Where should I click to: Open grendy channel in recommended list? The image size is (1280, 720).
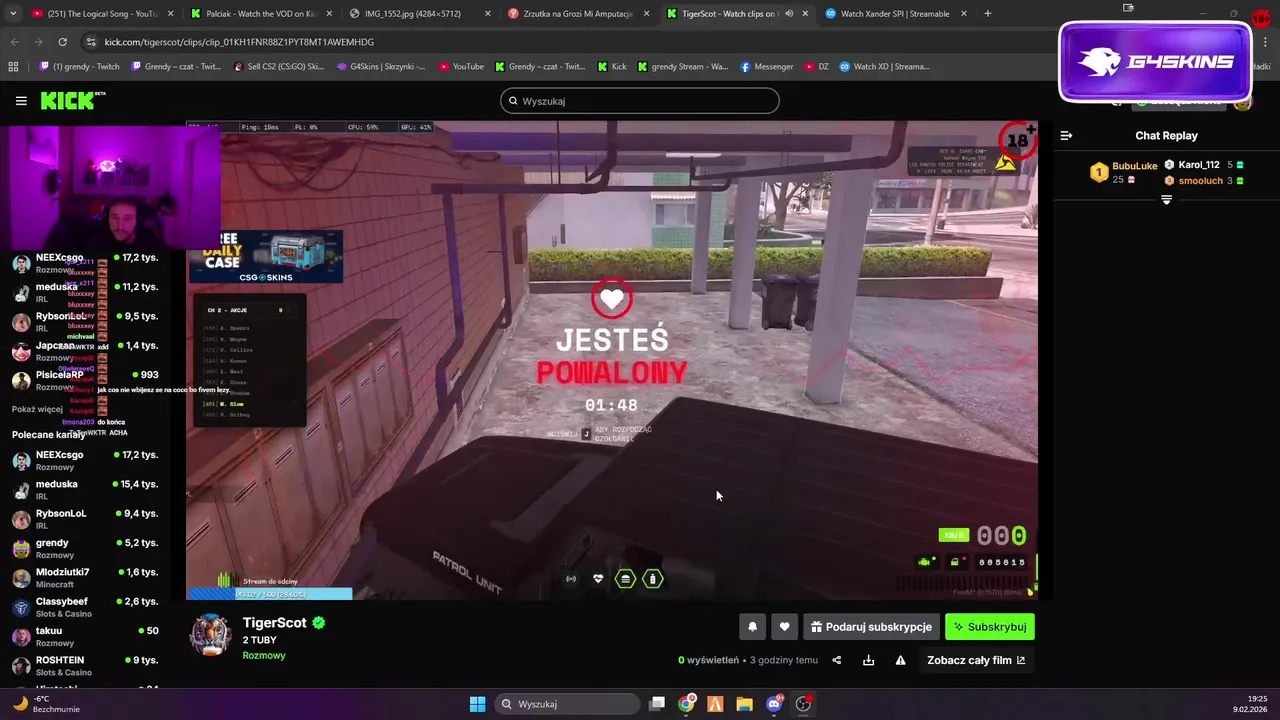pos(84,548)
